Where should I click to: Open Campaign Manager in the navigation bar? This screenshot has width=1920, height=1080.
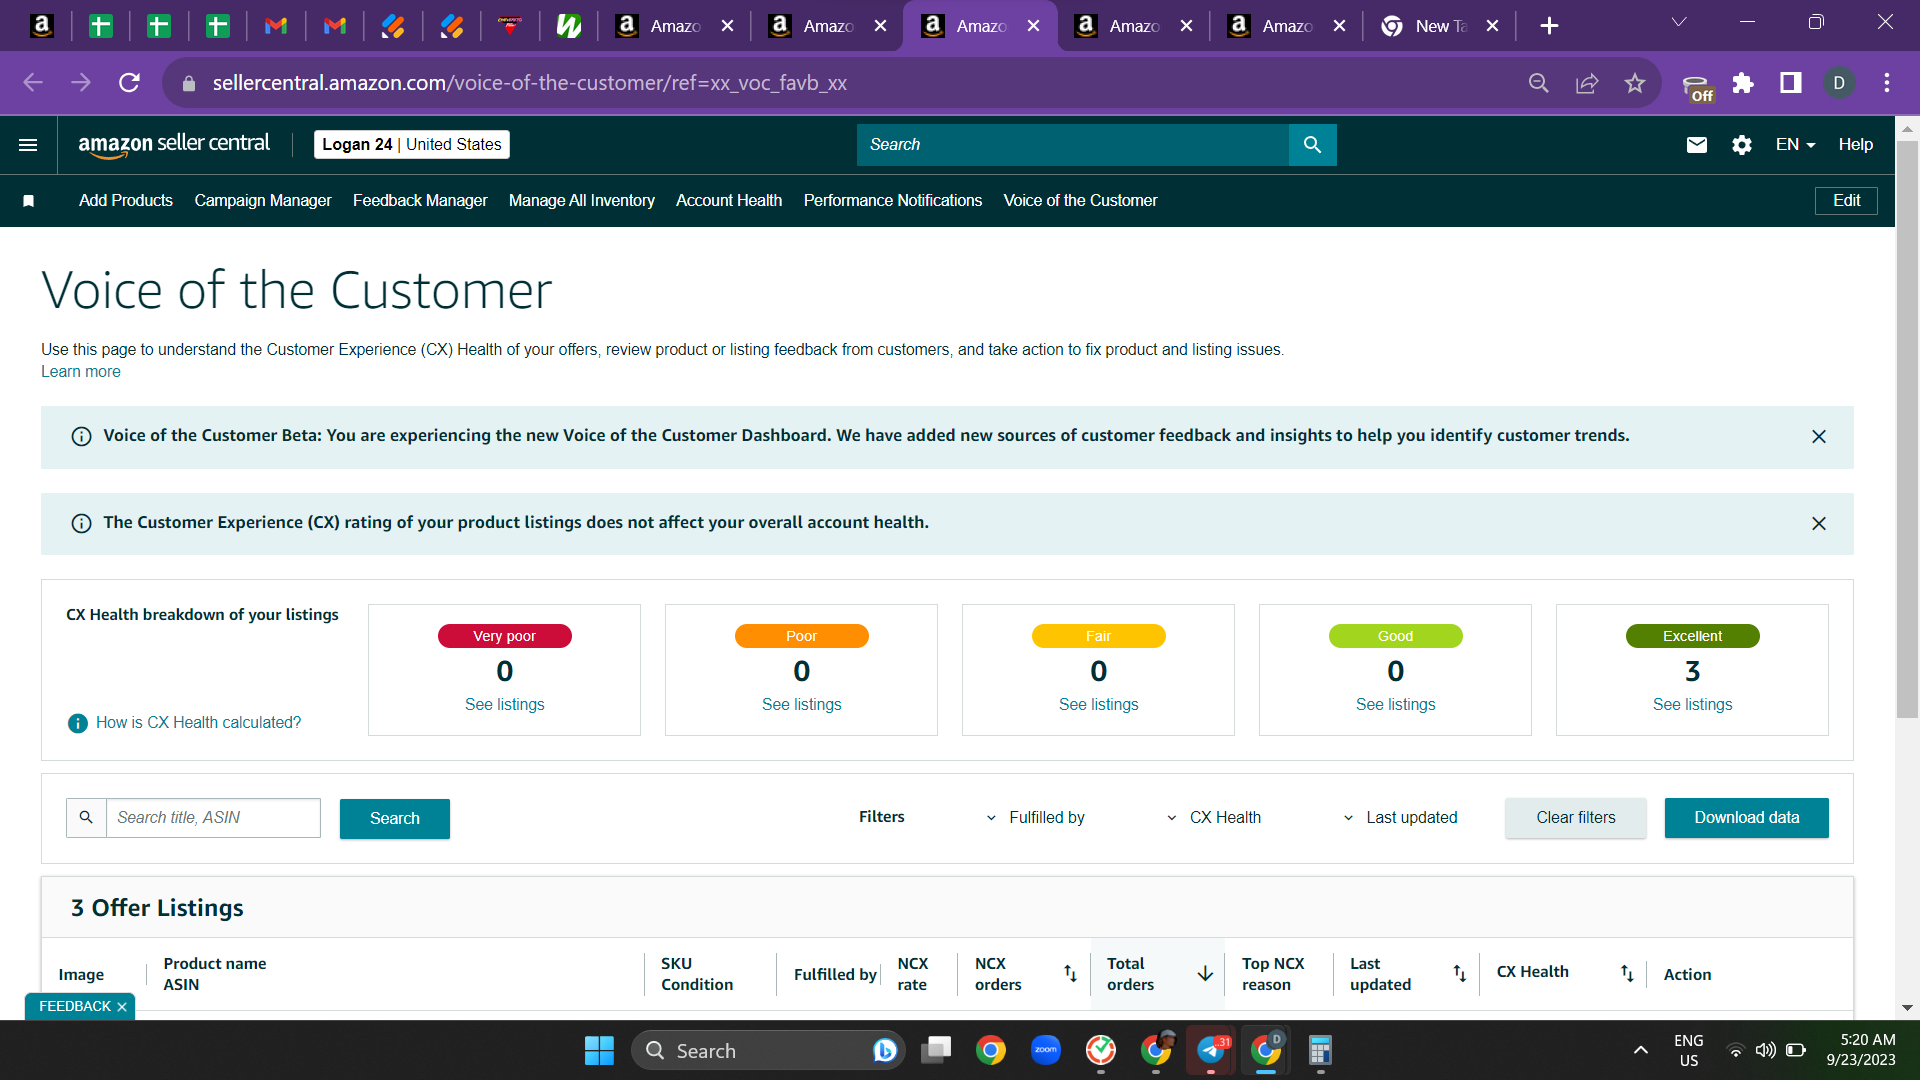point(263,201)
